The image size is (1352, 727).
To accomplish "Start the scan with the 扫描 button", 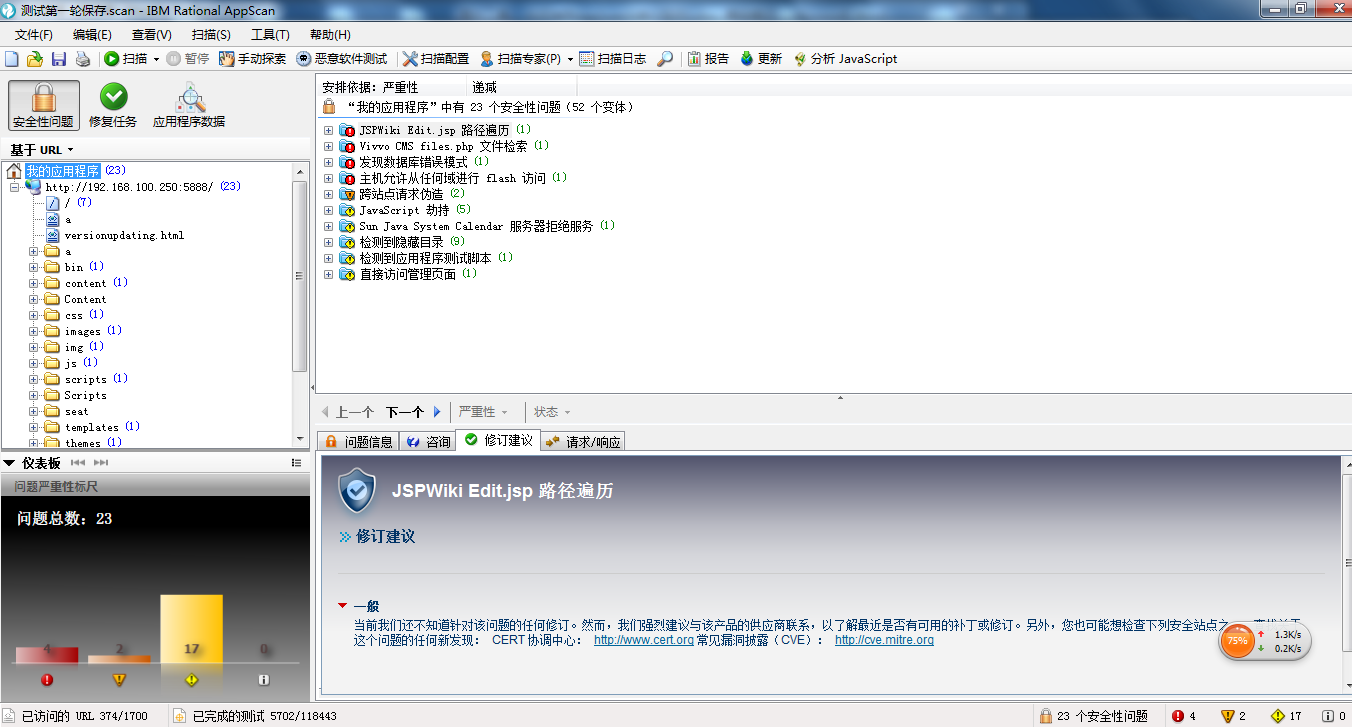I will coord(125,59).
